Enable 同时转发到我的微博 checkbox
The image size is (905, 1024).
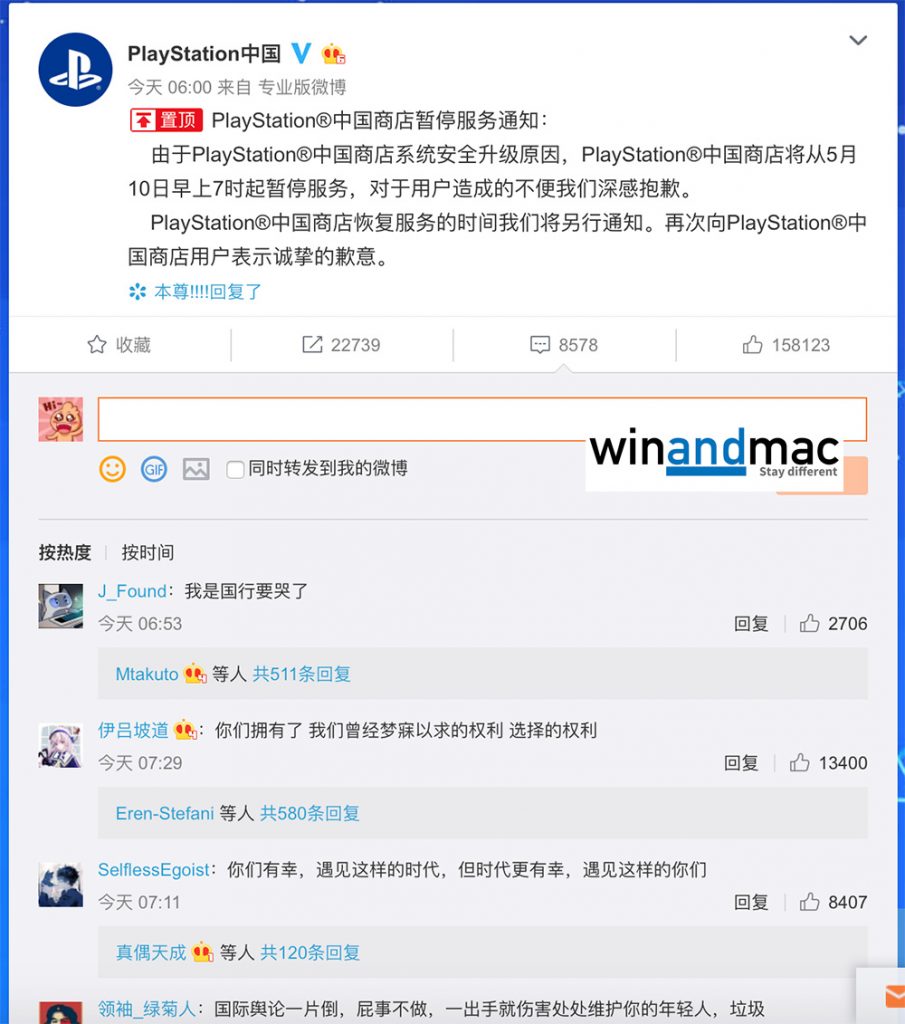pos(235,469)
